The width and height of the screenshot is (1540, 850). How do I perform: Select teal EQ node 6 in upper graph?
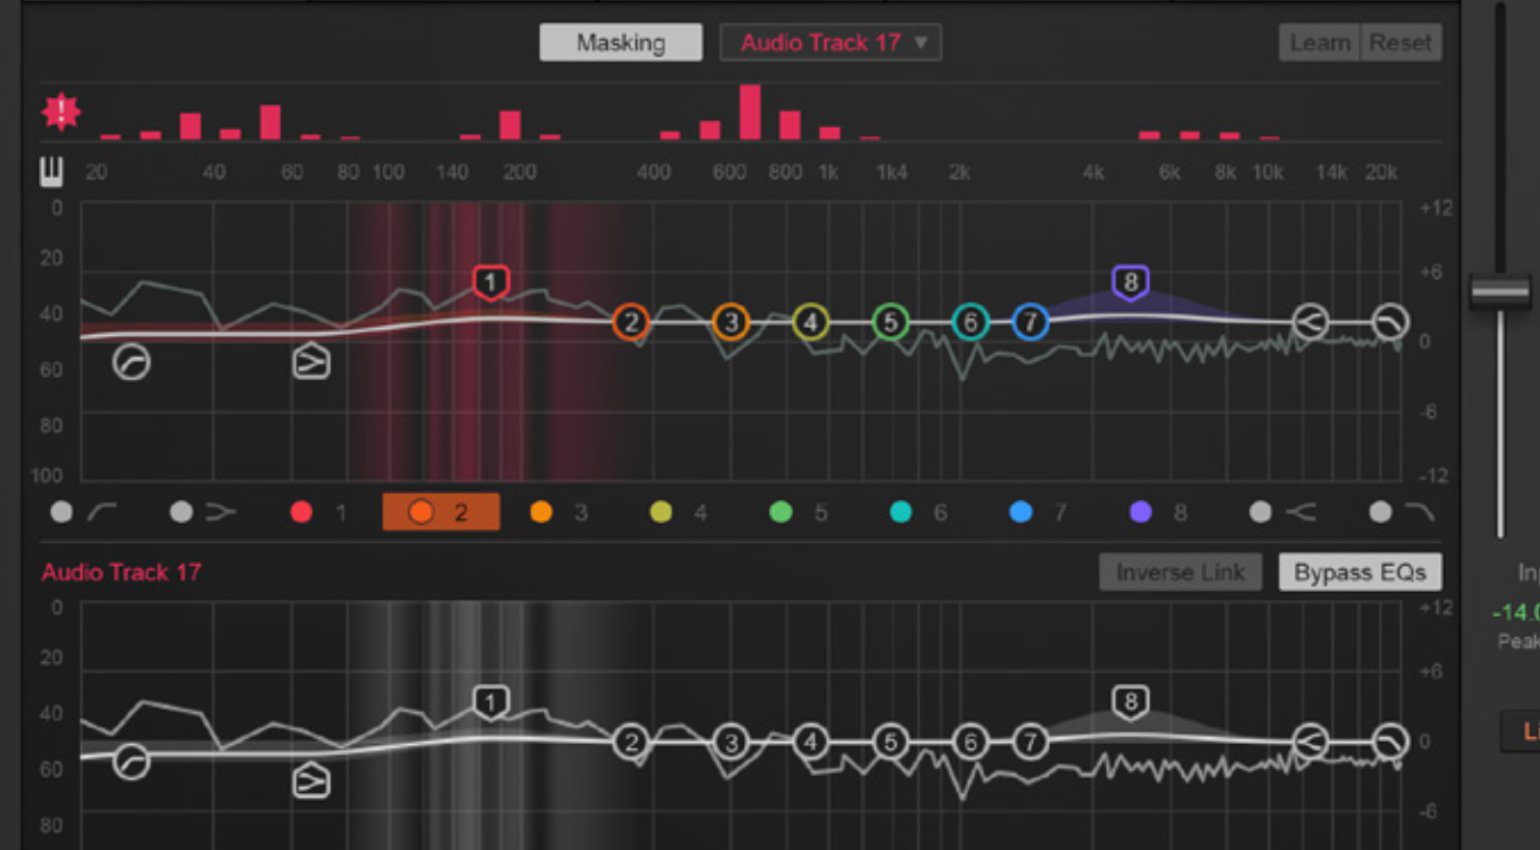(970, 322)
